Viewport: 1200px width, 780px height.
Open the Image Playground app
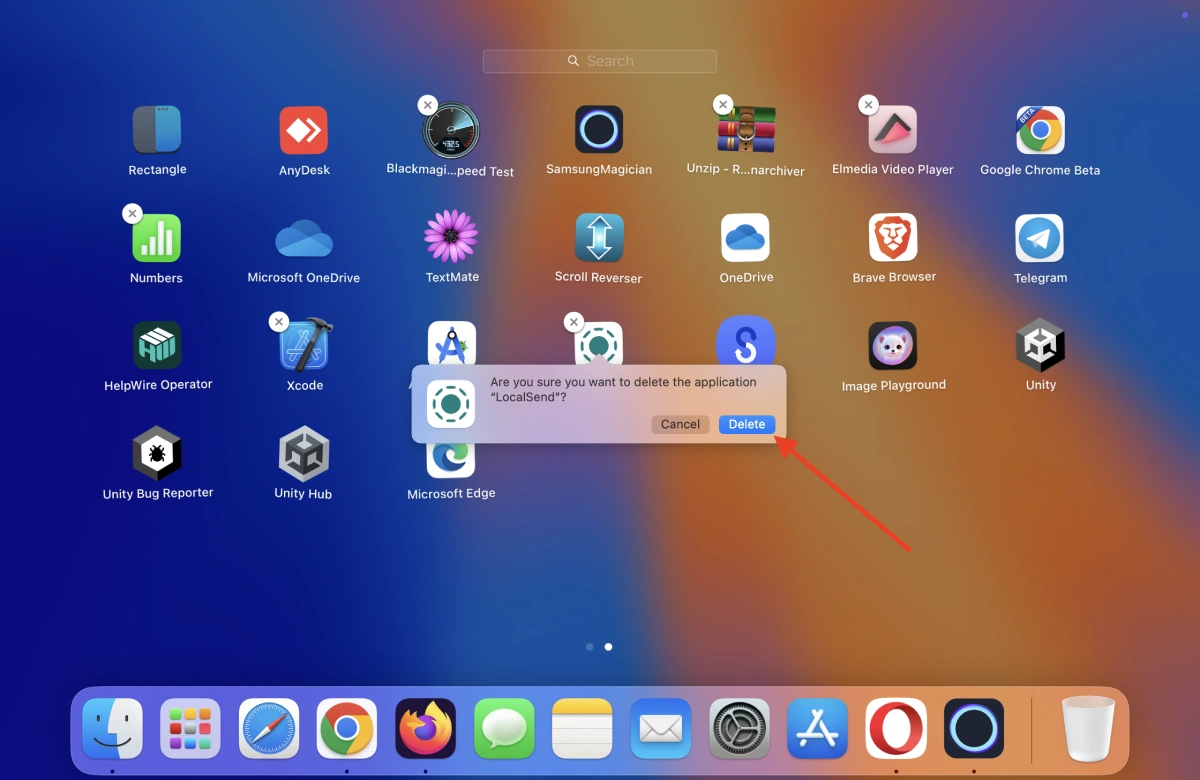pyautogui.click(x=893, y=346)
